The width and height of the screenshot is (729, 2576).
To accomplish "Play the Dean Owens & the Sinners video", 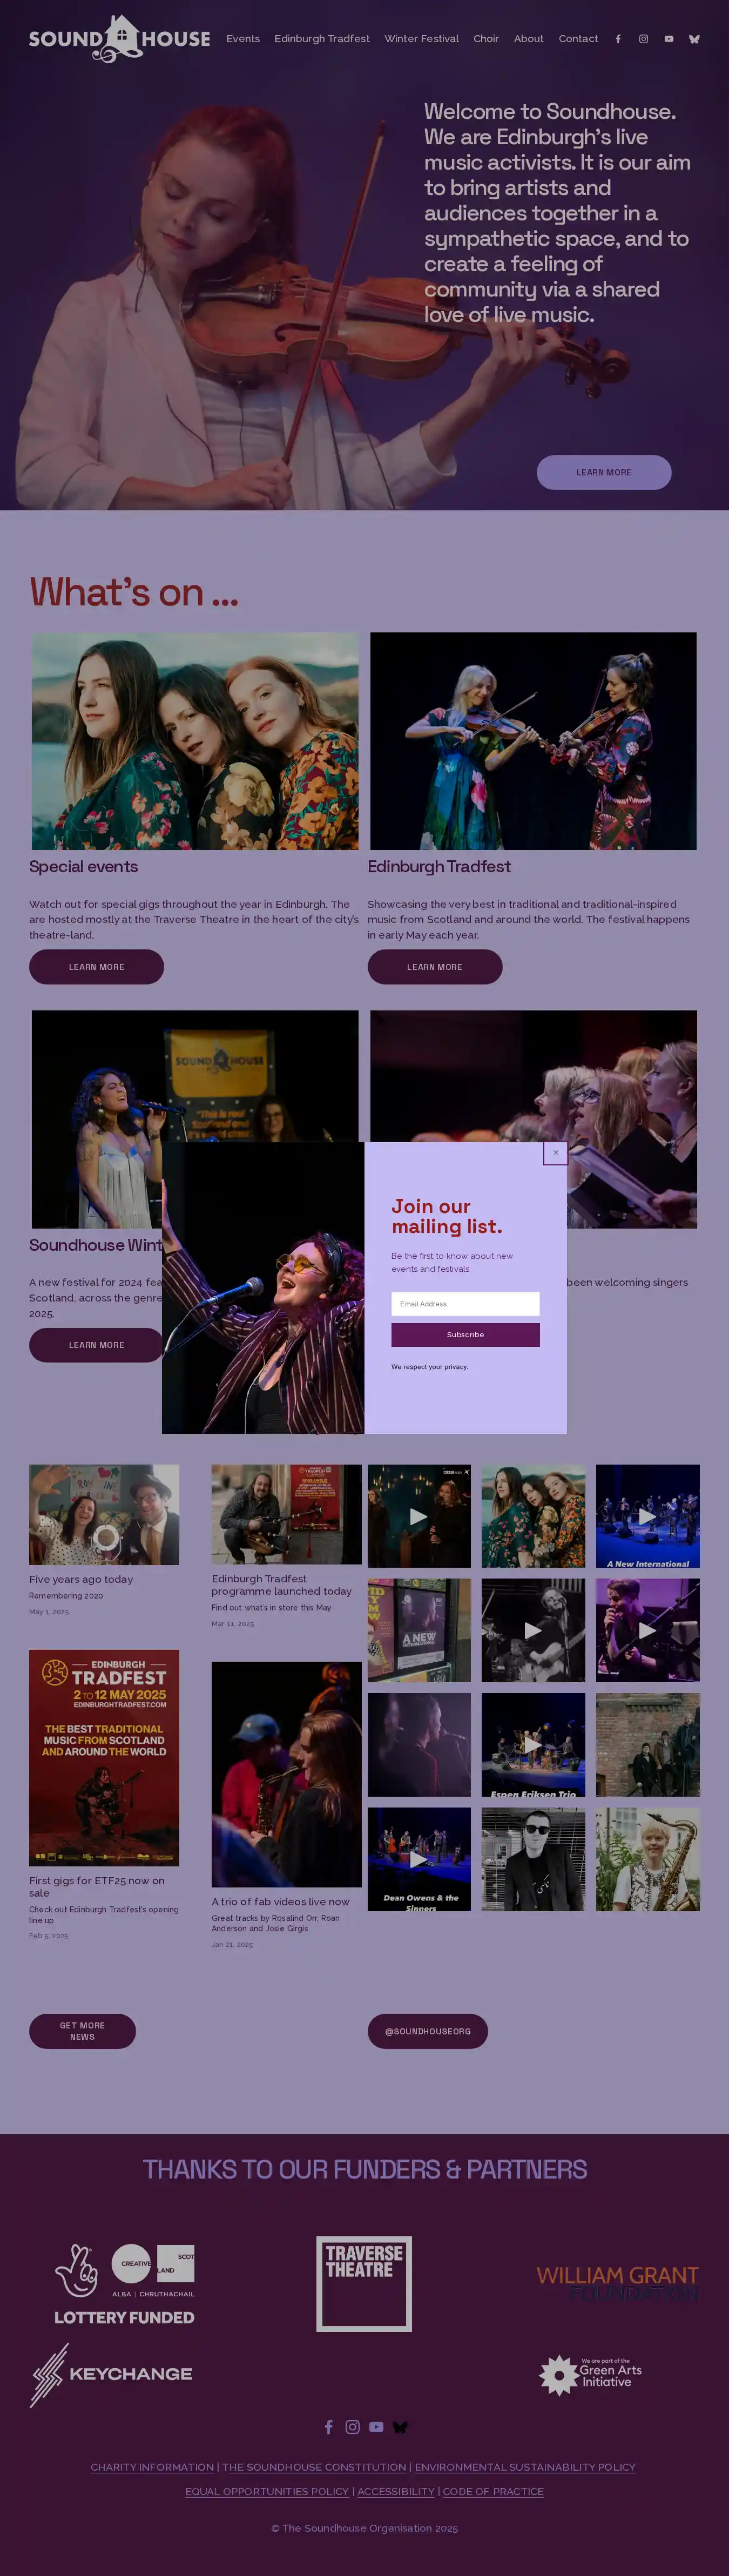I will pos(419,1859).
